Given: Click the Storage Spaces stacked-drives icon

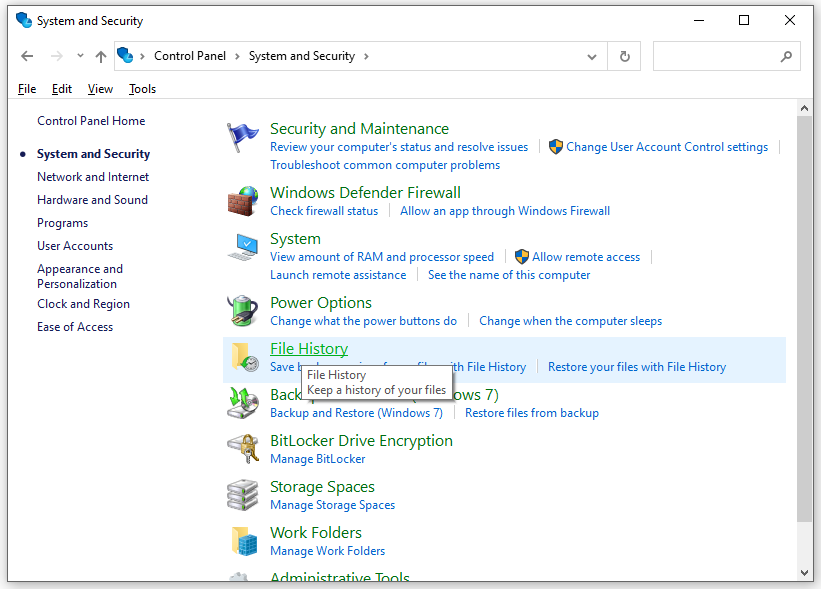Looking at the screenshot, I should point(243,494).
